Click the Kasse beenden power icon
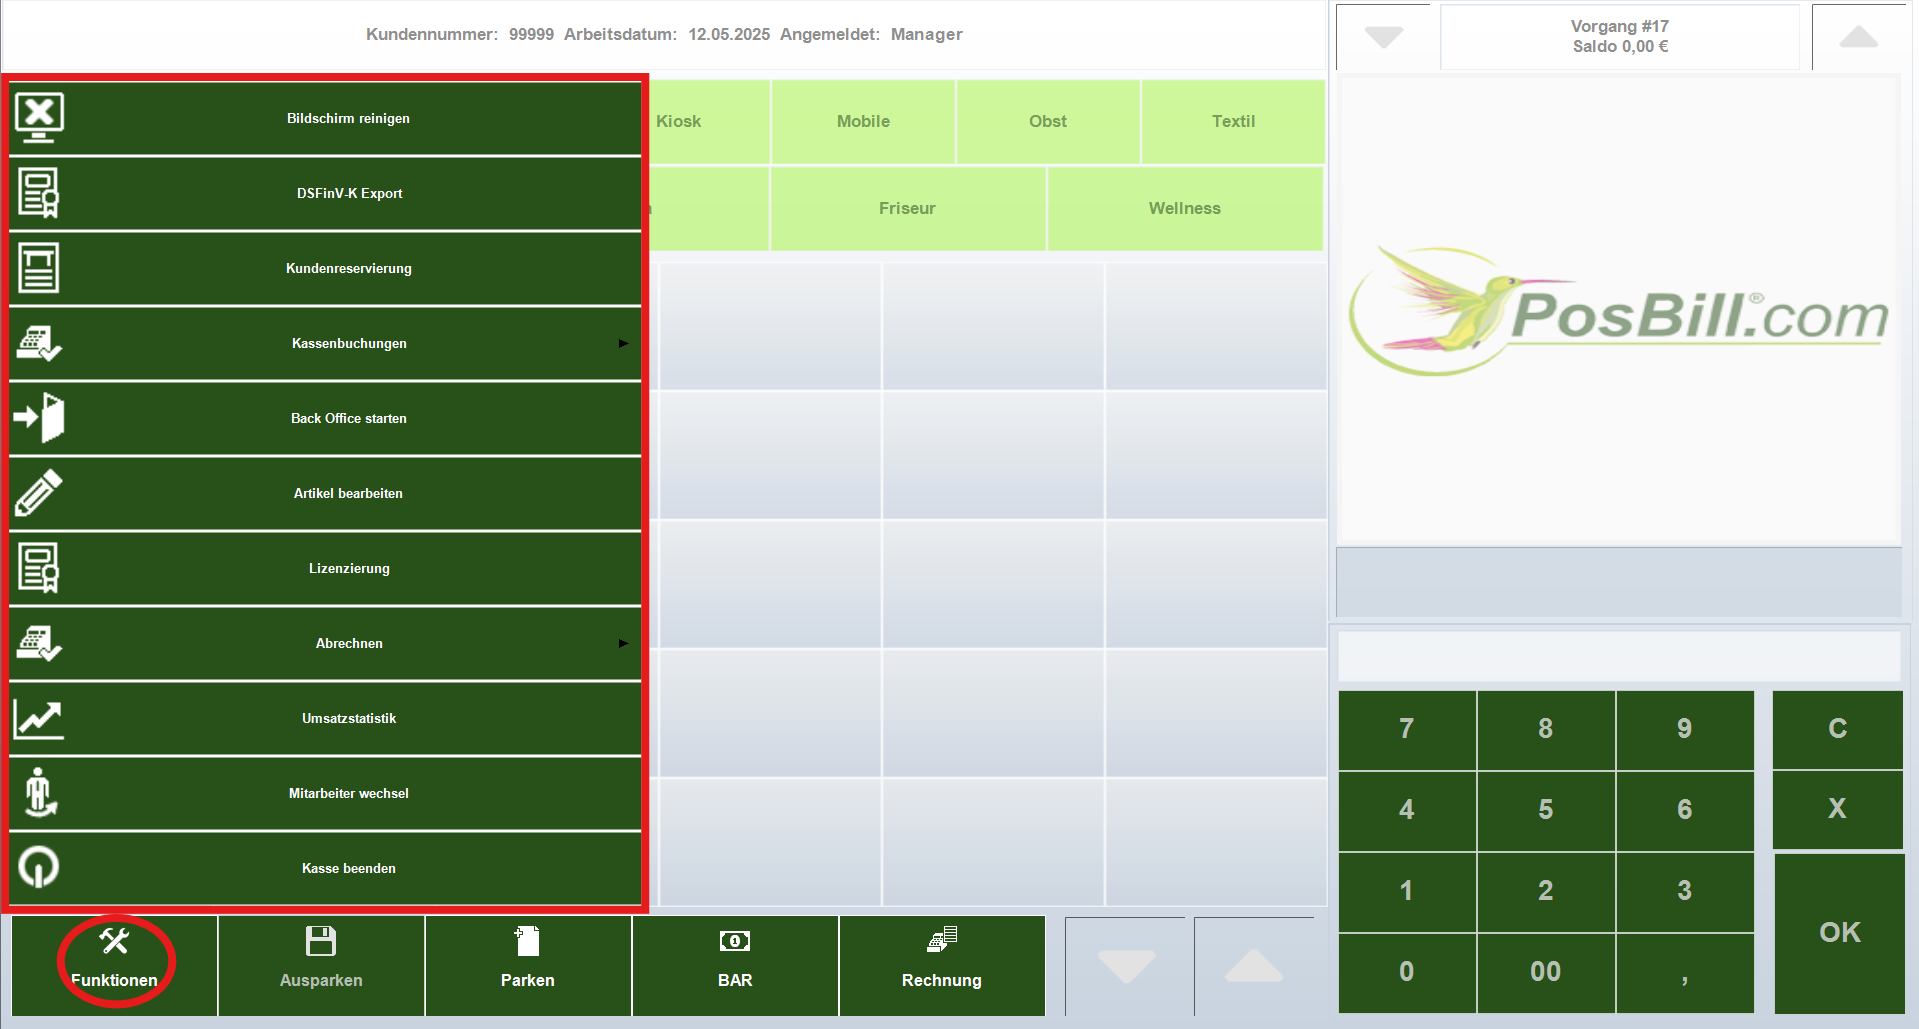Screen dimensions: 1919x1029 click(39, 868)
